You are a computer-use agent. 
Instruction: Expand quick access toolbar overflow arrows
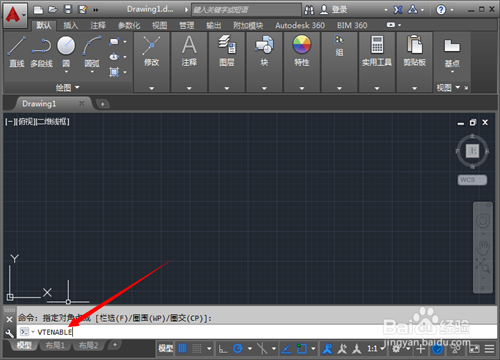[x=96, y=10]
